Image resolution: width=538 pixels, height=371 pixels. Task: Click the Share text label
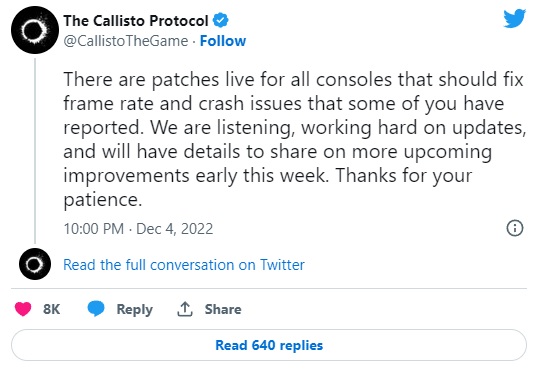pyautogui.click(x=223, y=309)
